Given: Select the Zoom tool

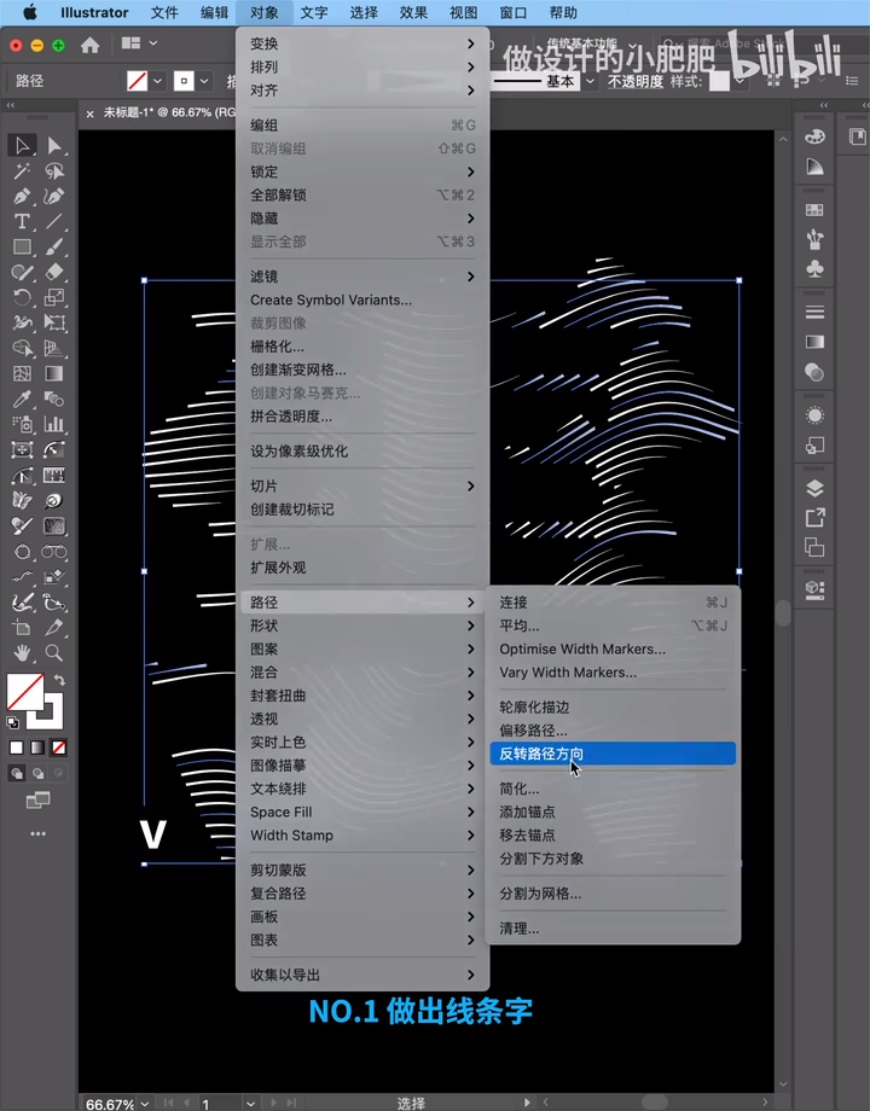Looking at the screenshot, I should [x=54, y=653].
